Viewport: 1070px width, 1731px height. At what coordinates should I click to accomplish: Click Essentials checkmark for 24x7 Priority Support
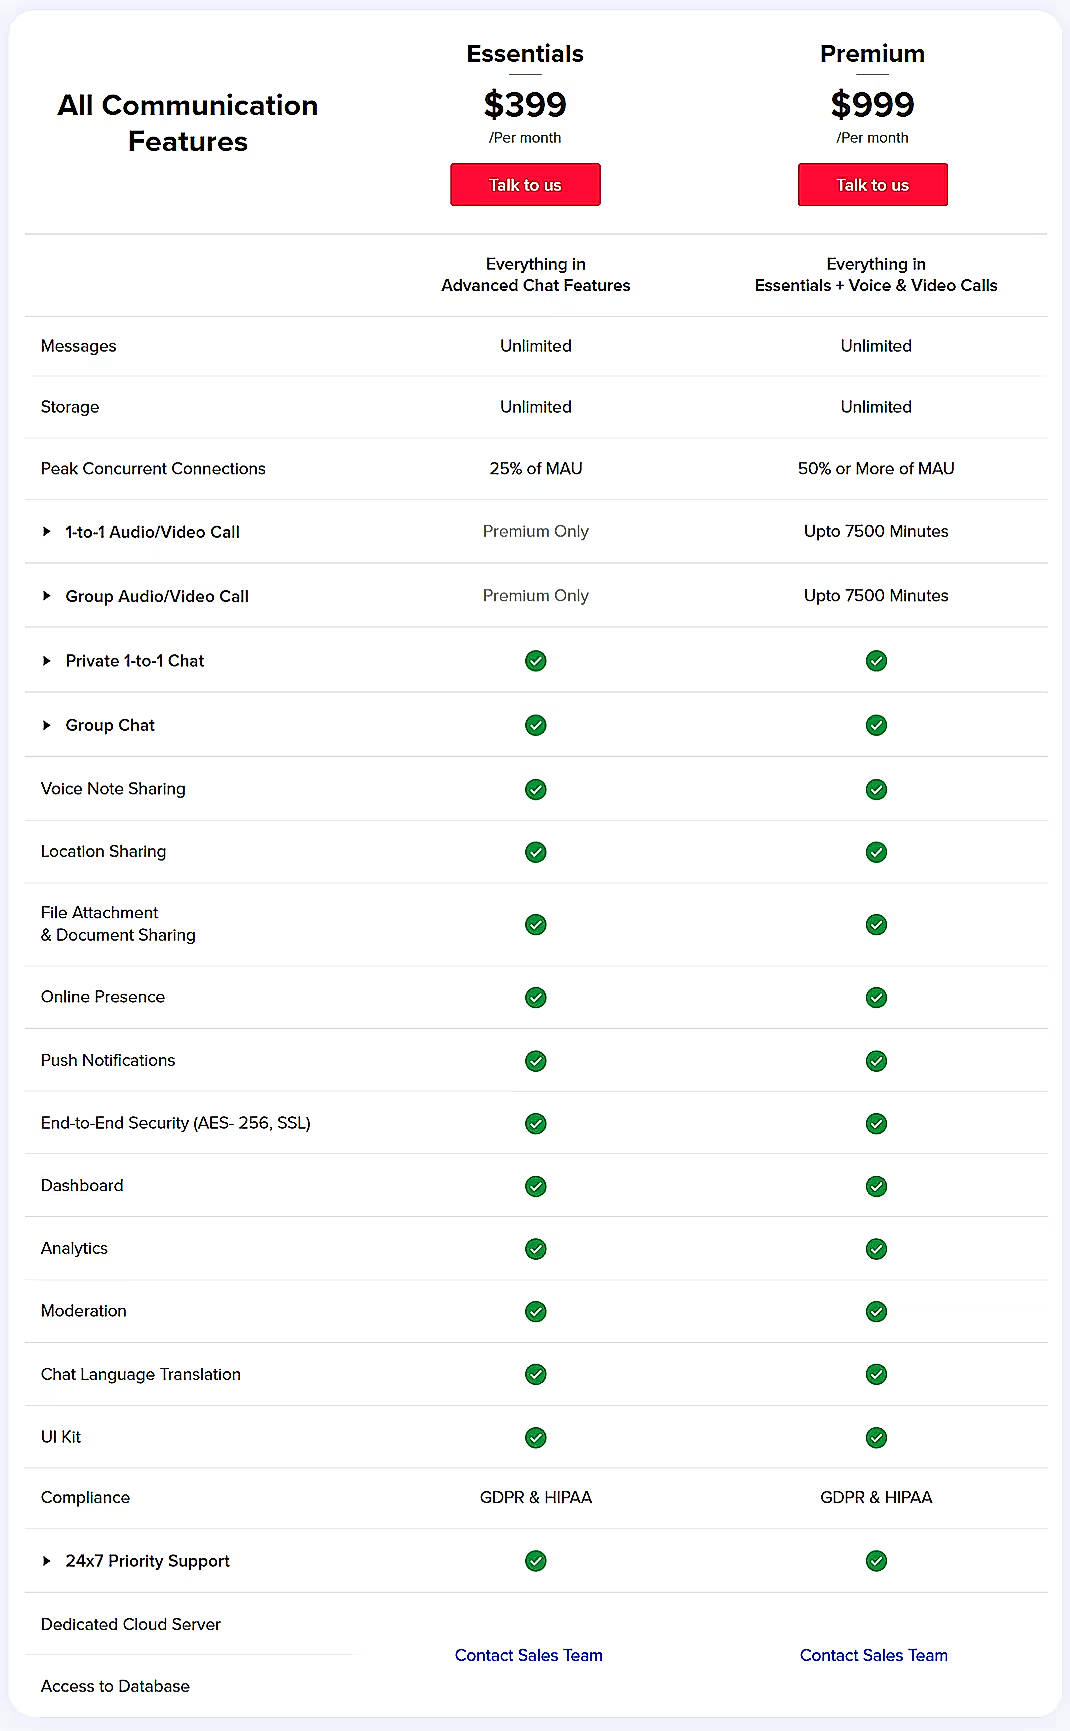click(536, 1561)
